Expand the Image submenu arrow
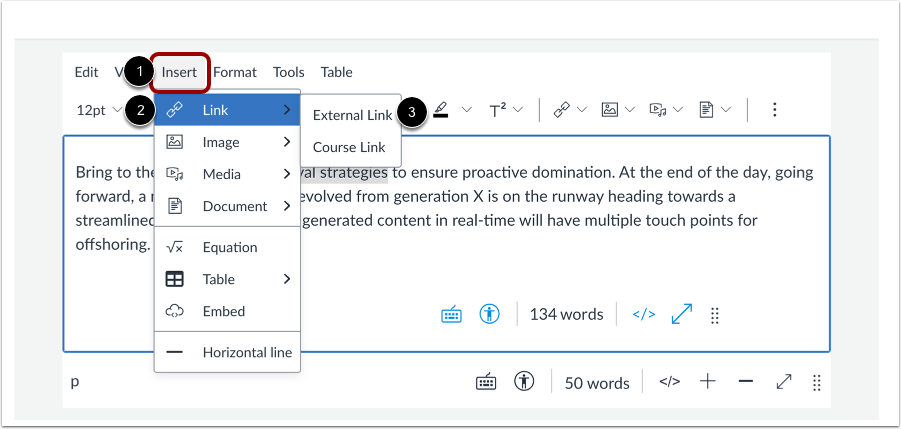Viewport: 901px width, 429px height. click(x=287, y=142)
